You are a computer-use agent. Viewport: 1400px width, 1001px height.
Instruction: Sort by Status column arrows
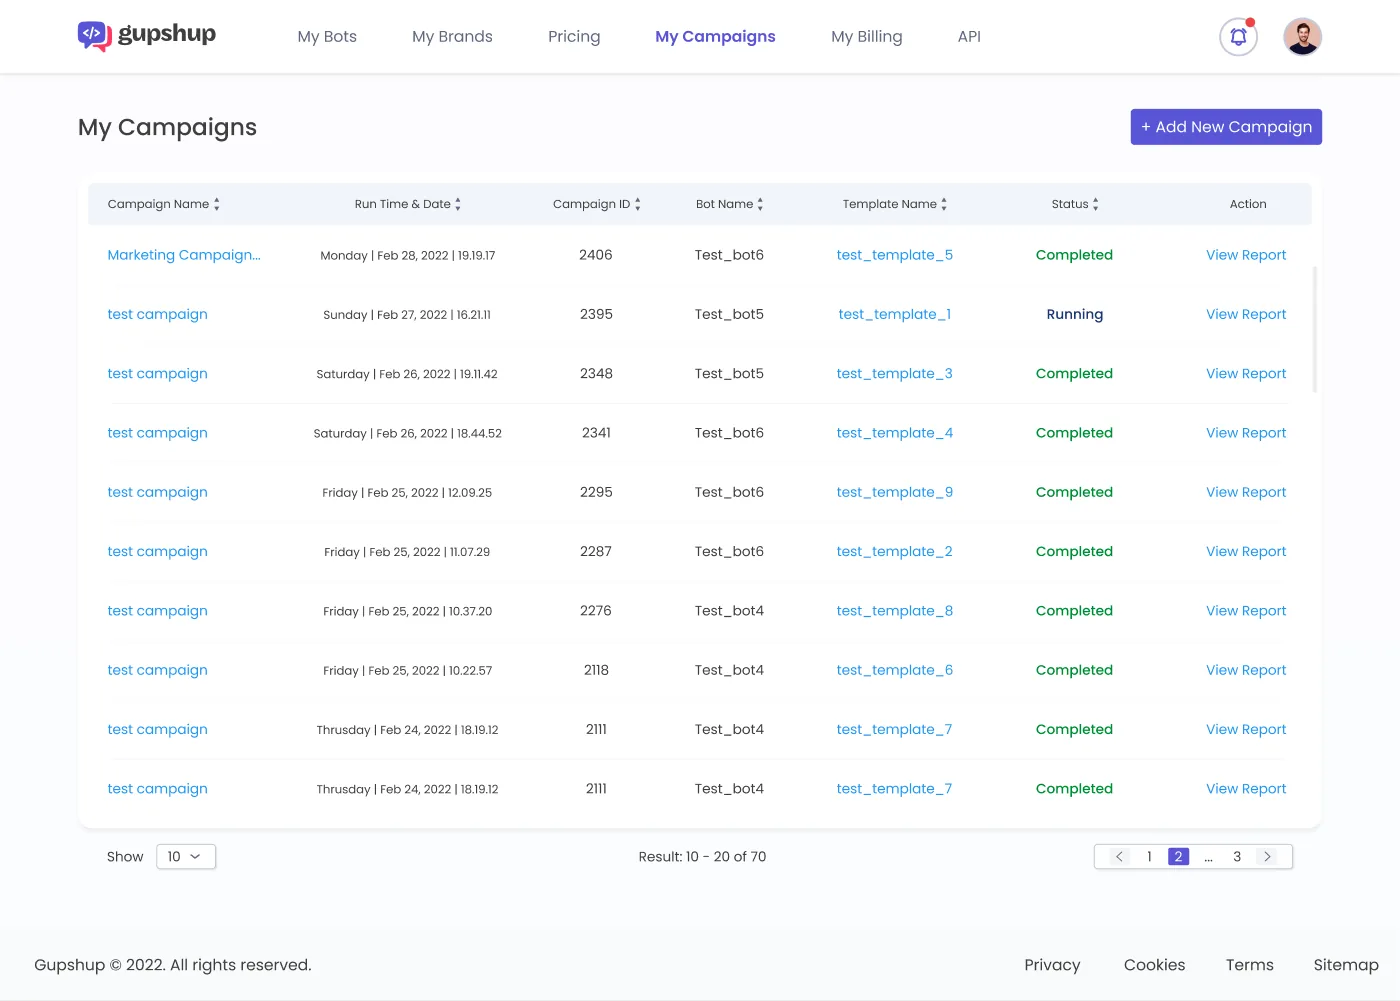click(x=1096, y=204)
